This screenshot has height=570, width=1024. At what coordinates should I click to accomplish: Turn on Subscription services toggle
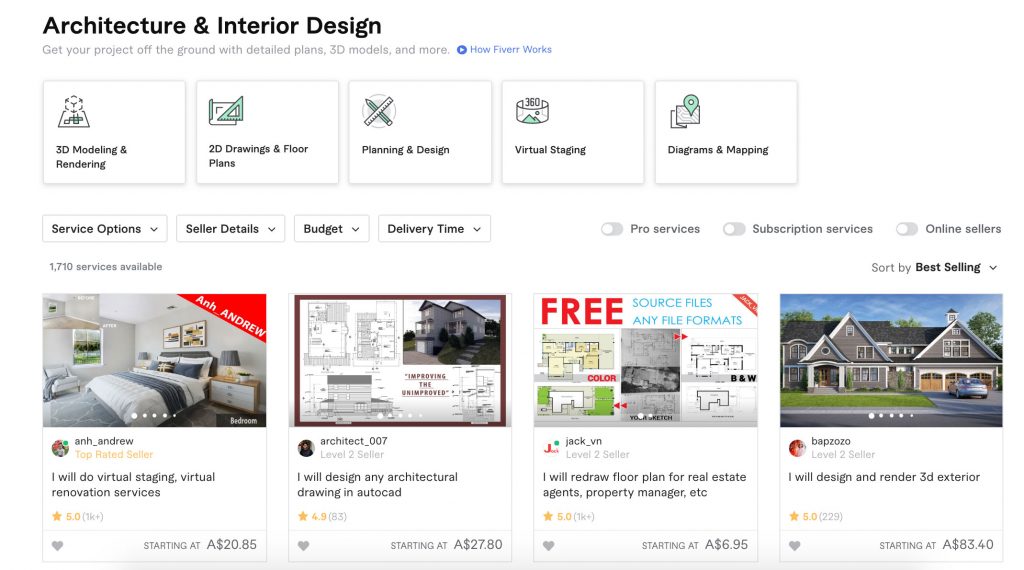[734, 229]
